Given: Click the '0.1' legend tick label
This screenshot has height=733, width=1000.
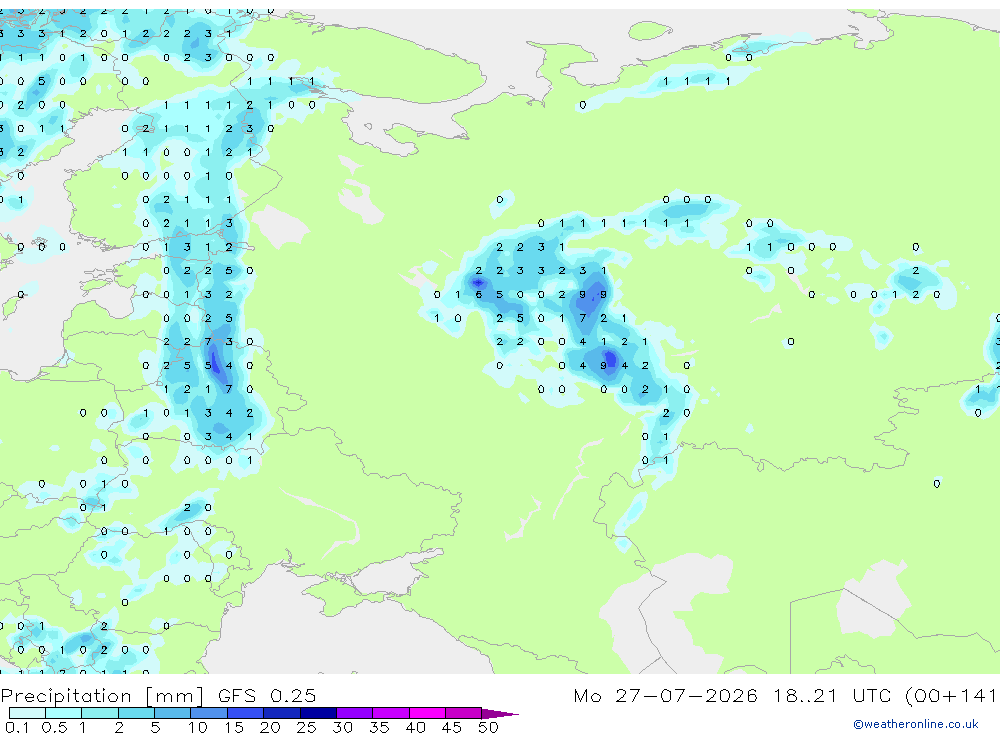Looking at the screenshot, I should 17,727.
